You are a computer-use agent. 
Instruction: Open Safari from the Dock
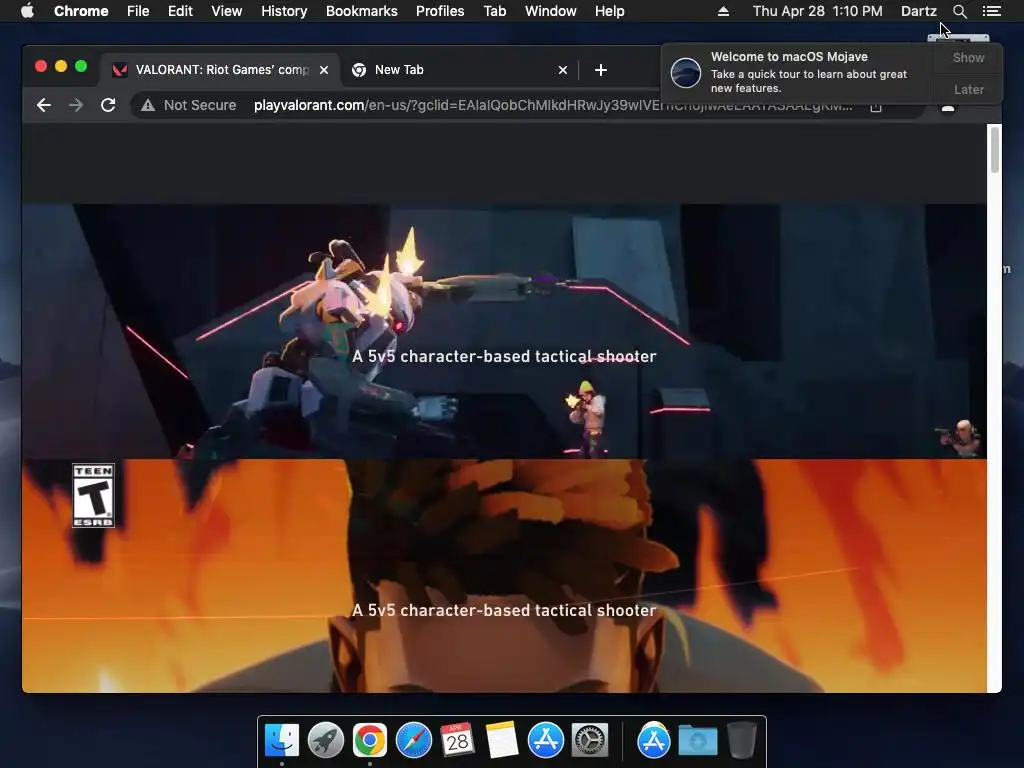(x=413, y=740)
